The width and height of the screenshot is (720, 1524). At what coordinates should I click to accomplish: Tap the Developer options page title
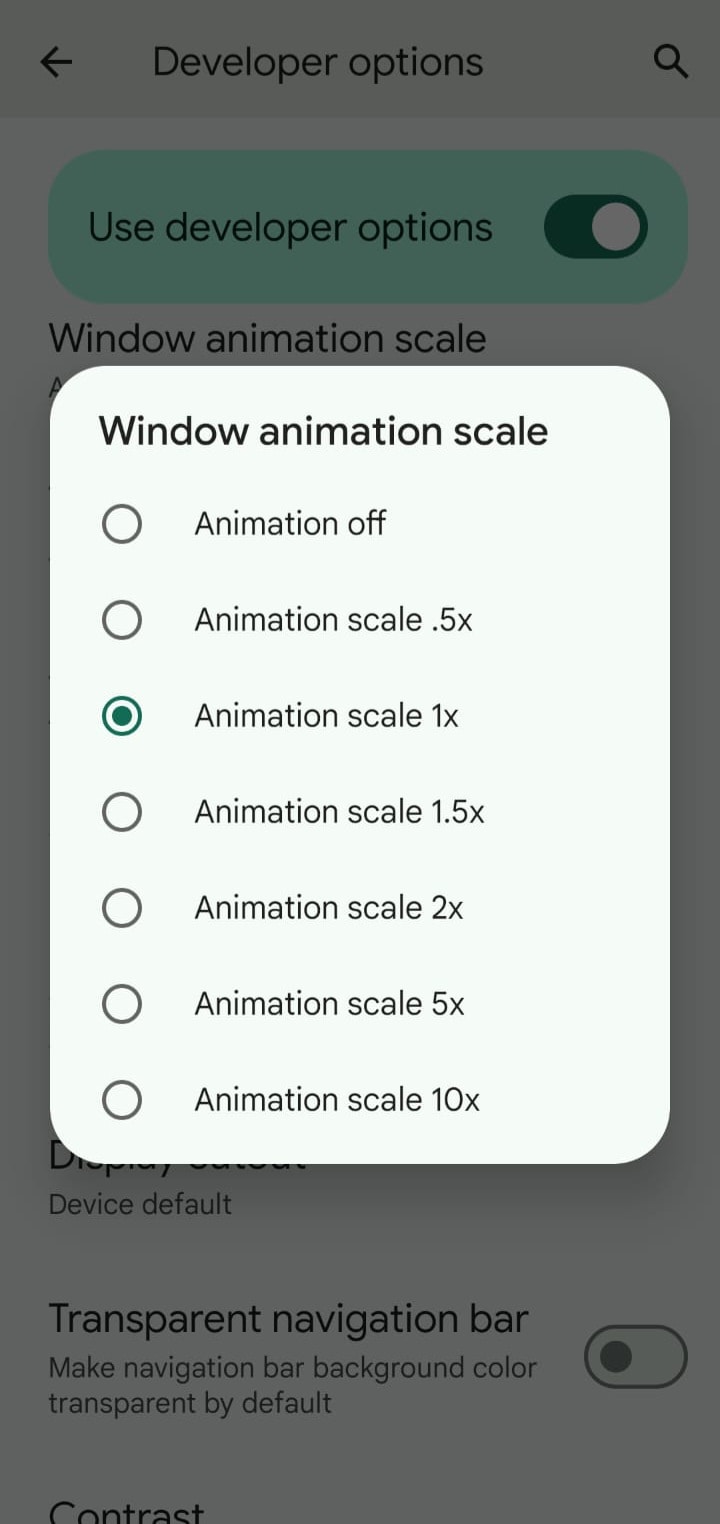pos(317,62)
